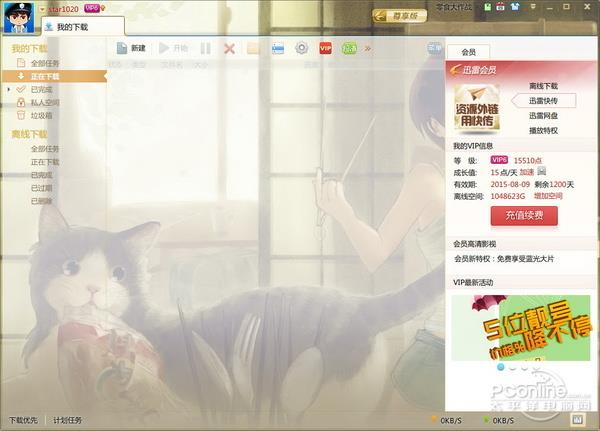The image size is (600, 431).
Task: Click the bottom-right status bar panel icon
Action: pyautogui.click(x=578, y=420)
